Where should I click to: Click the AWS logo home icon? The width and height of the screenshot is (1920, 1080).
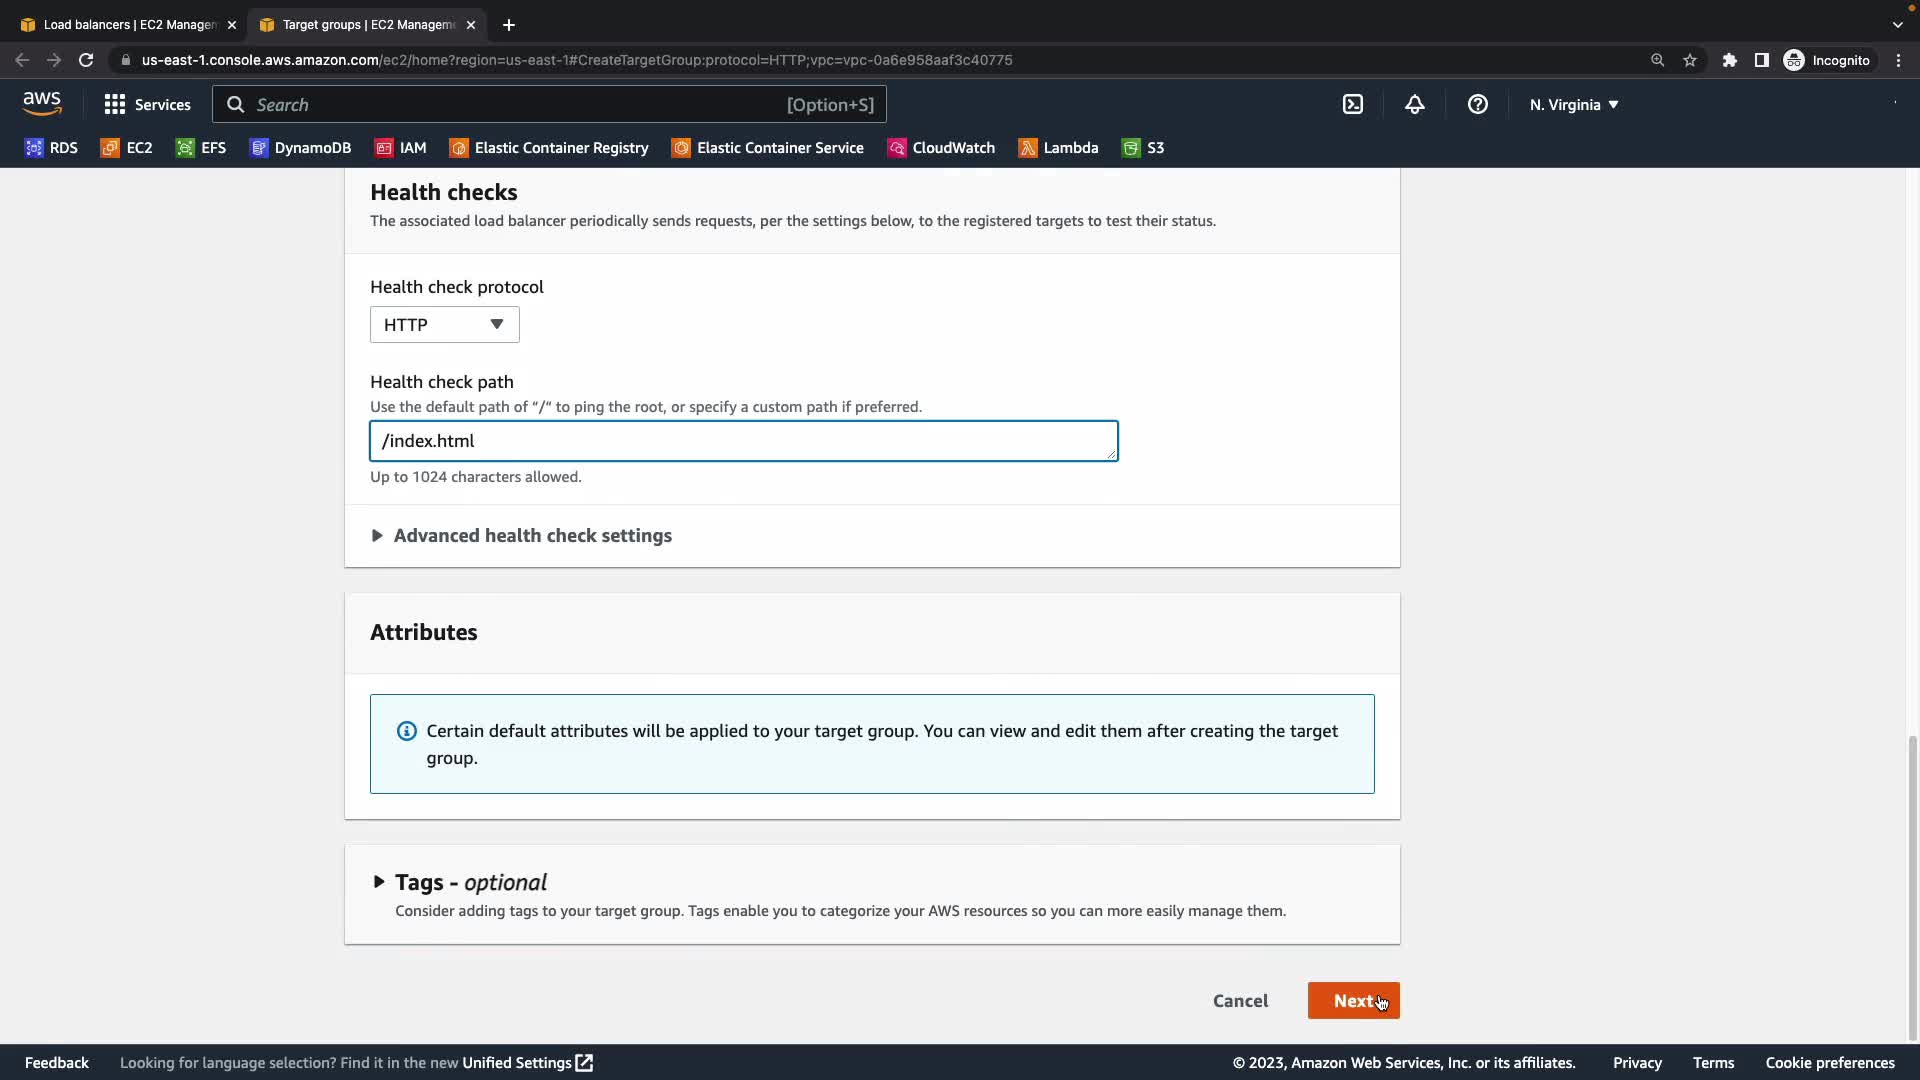coord(42,104)
